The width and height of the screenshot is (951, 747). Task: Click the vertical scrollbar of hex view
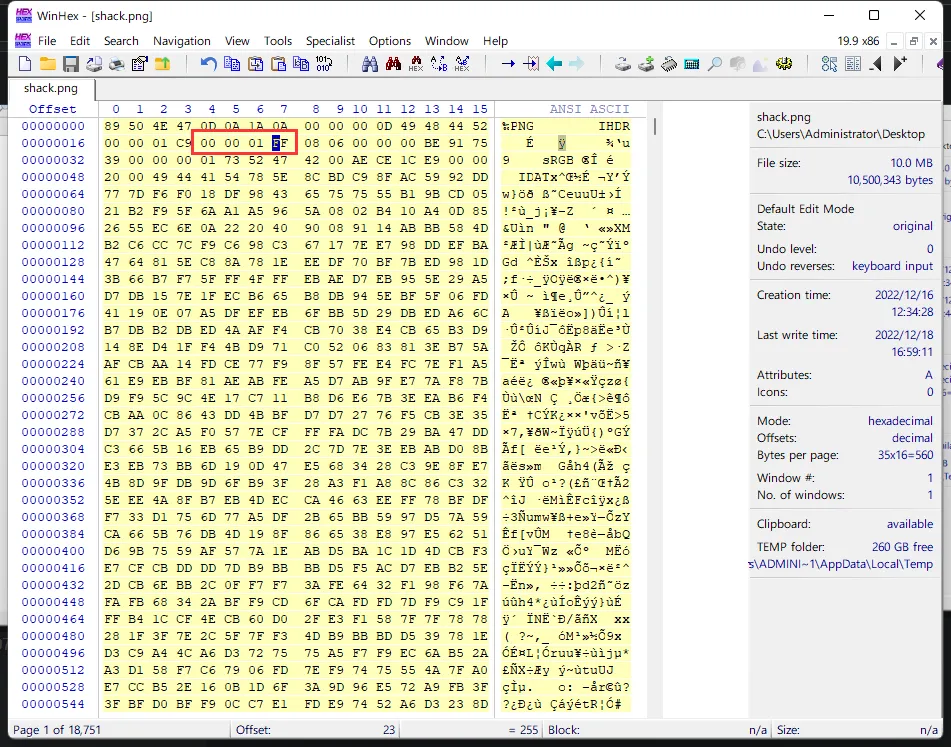pyautogui.click(x=655, y=400)
